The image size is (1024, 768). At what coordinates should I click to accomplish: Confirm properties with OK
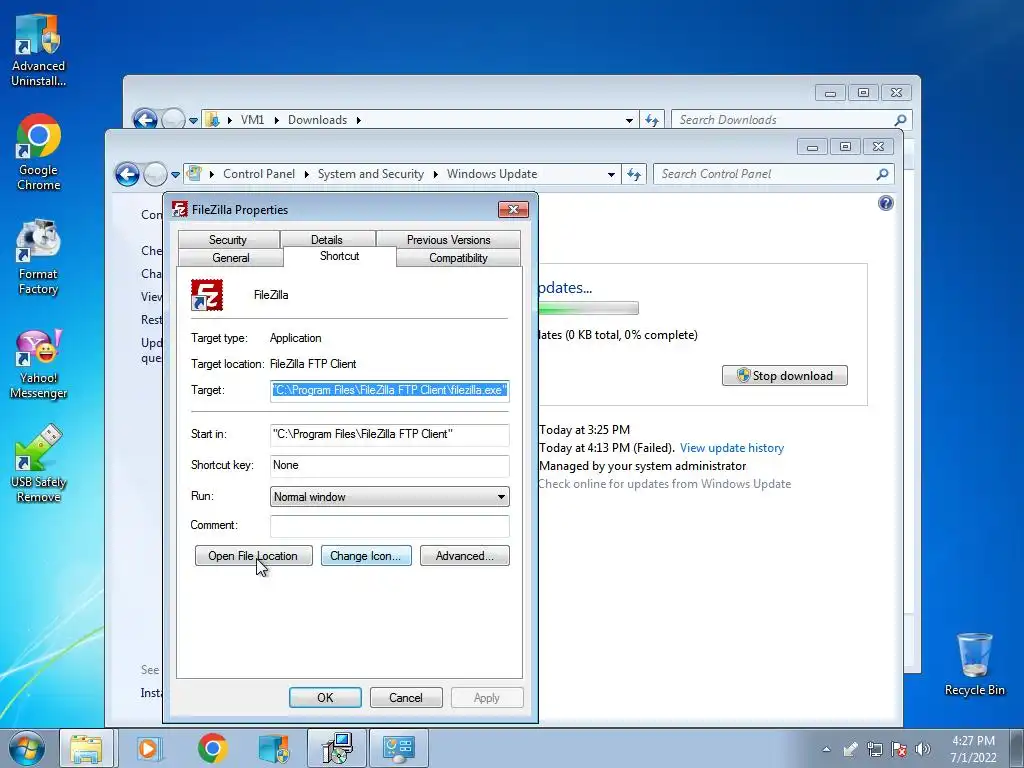pos(325,697)
